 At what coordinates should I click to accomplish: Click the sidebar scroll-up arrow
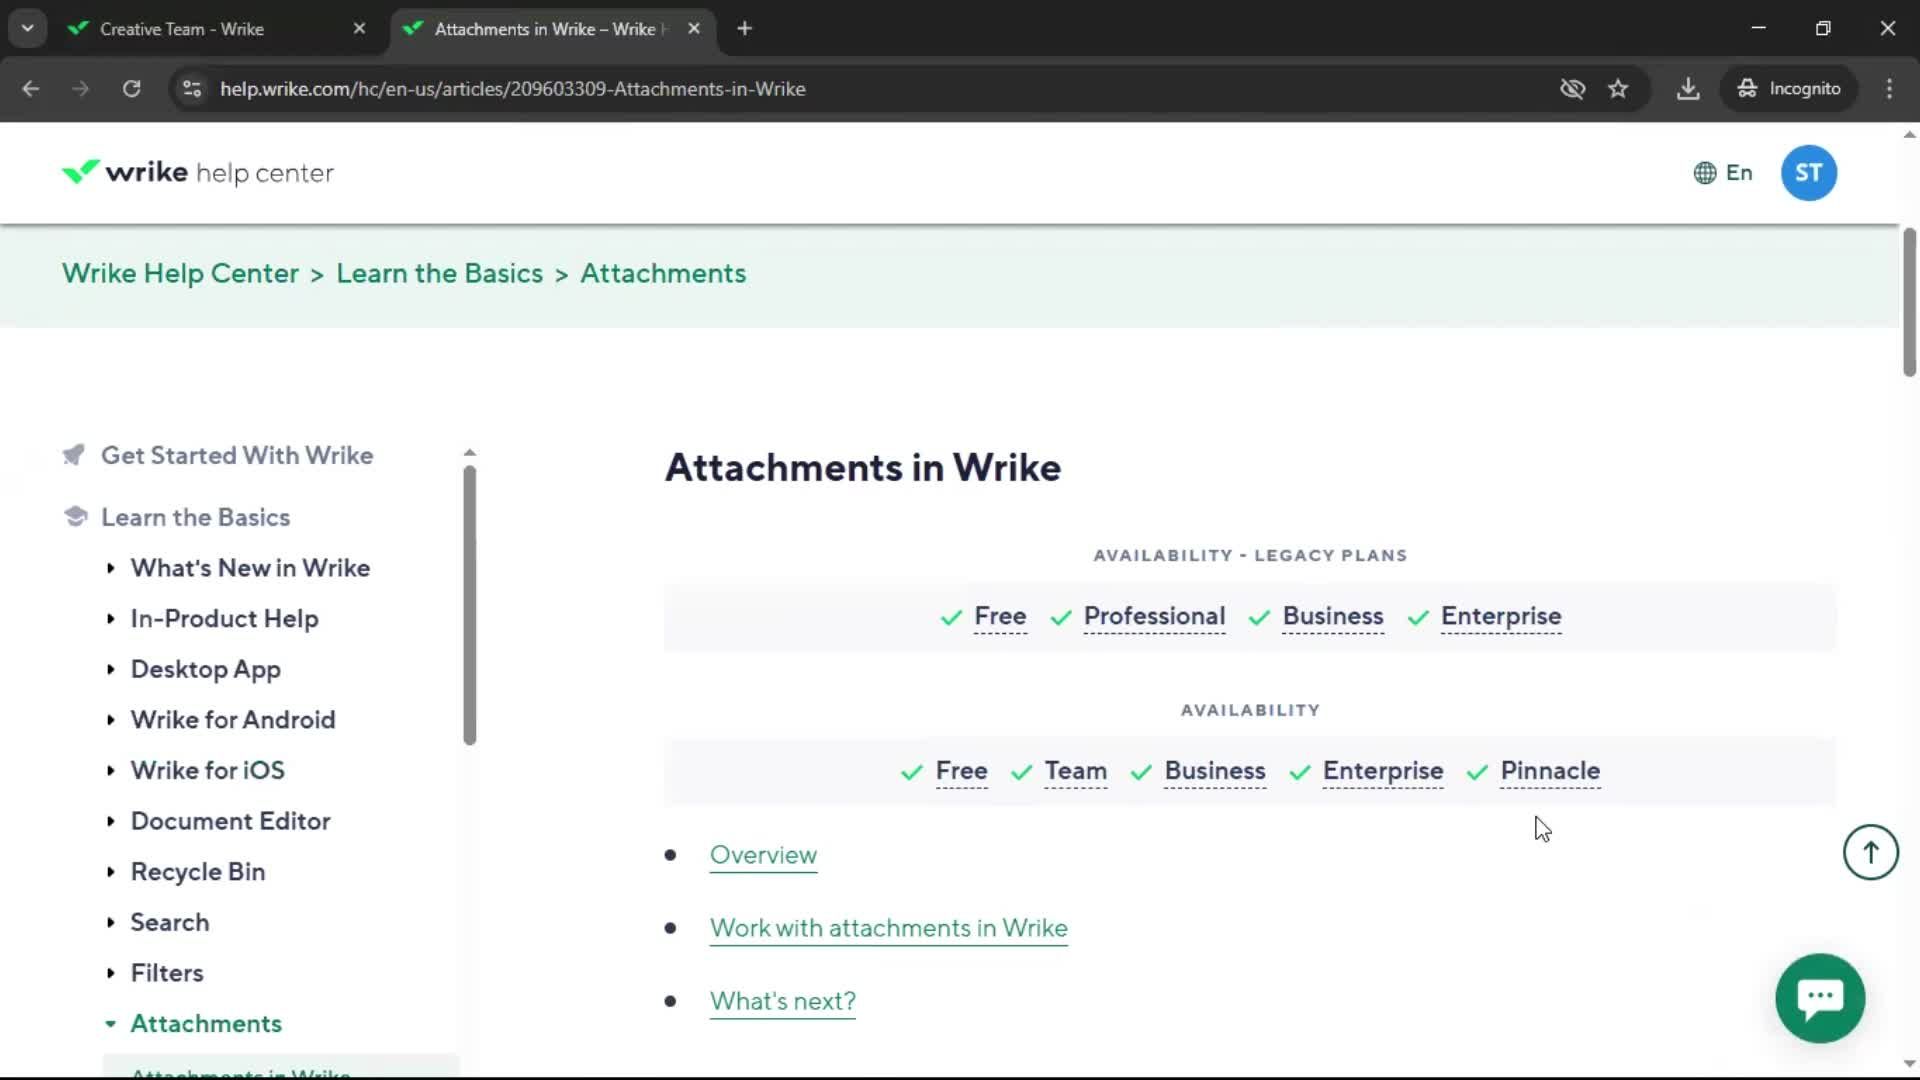tap(469, 453)
